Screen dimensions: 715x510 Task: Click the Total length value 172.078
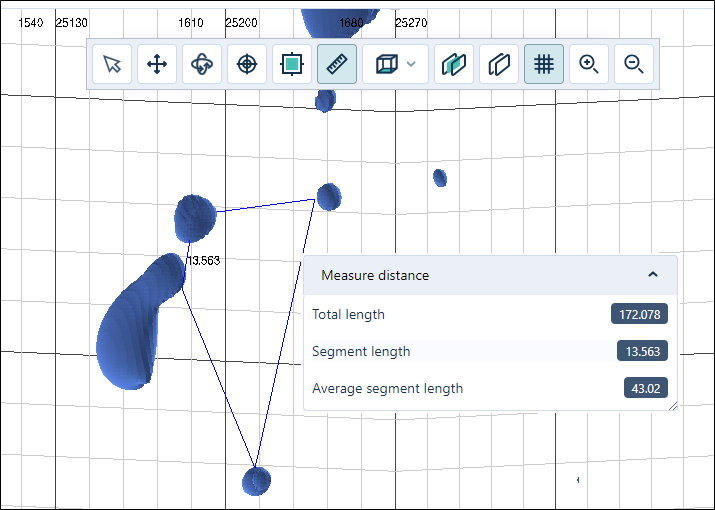pyautogui.click(x=639, y=314)
